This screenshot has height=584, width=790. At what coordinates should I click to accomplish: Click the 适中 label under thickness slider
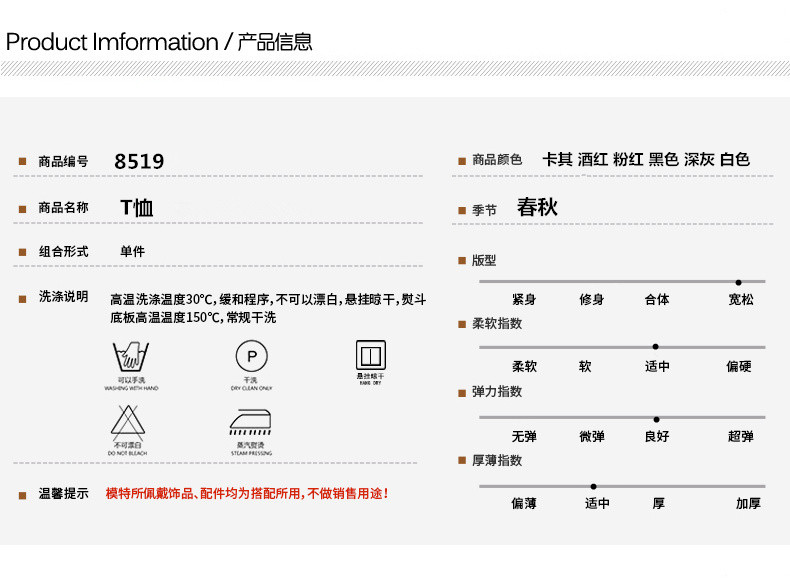(598, 503)
